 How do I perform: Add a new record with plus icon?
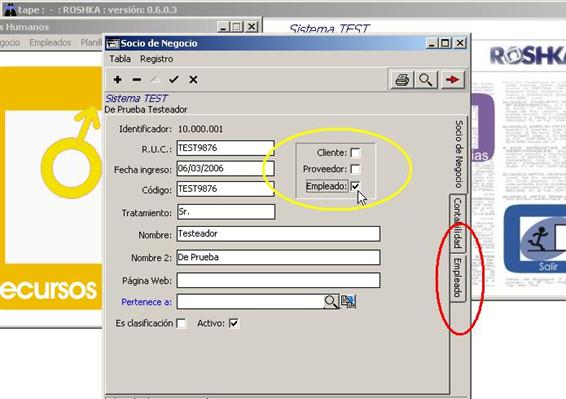pos(117,79)
